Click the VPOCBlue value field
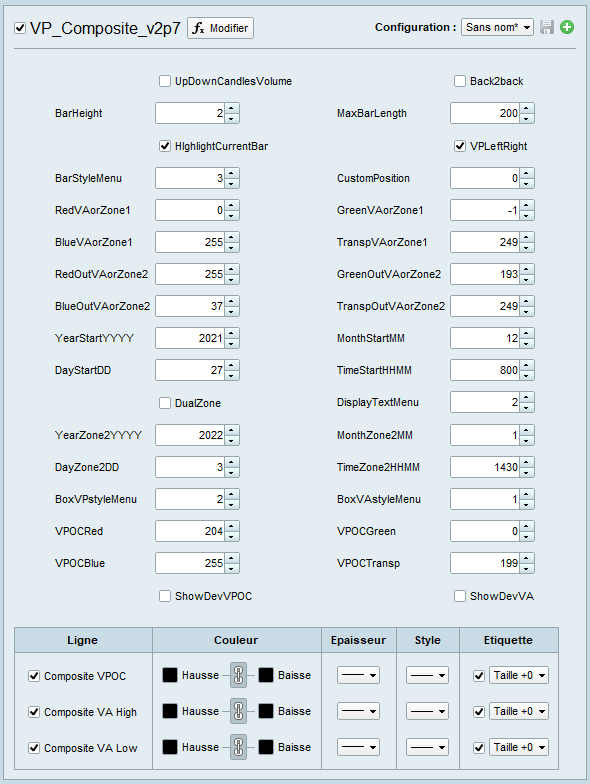 [190, 563]
